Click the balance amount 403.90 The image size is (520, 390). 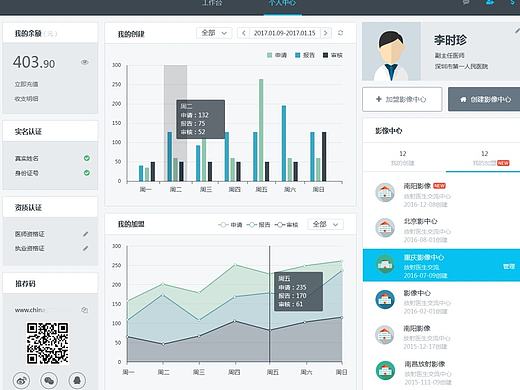(34, 62)
